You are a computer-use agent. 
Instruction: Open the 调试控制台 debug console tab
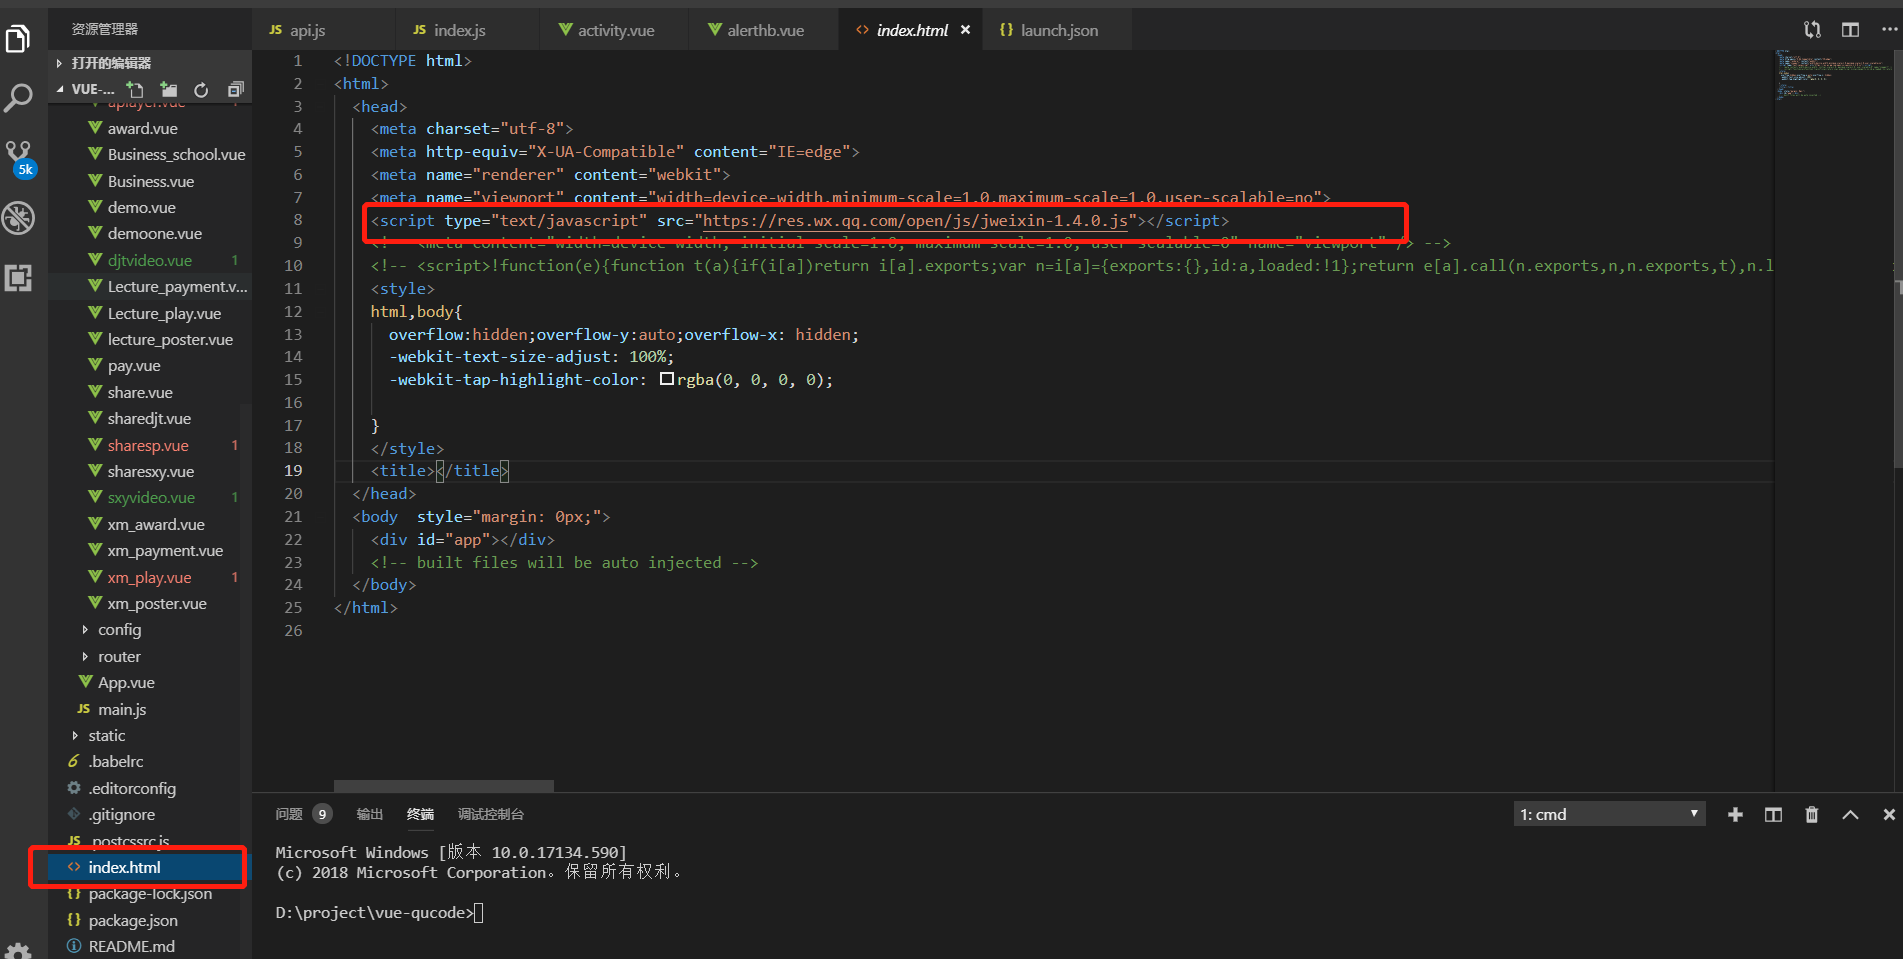(491, 814)
